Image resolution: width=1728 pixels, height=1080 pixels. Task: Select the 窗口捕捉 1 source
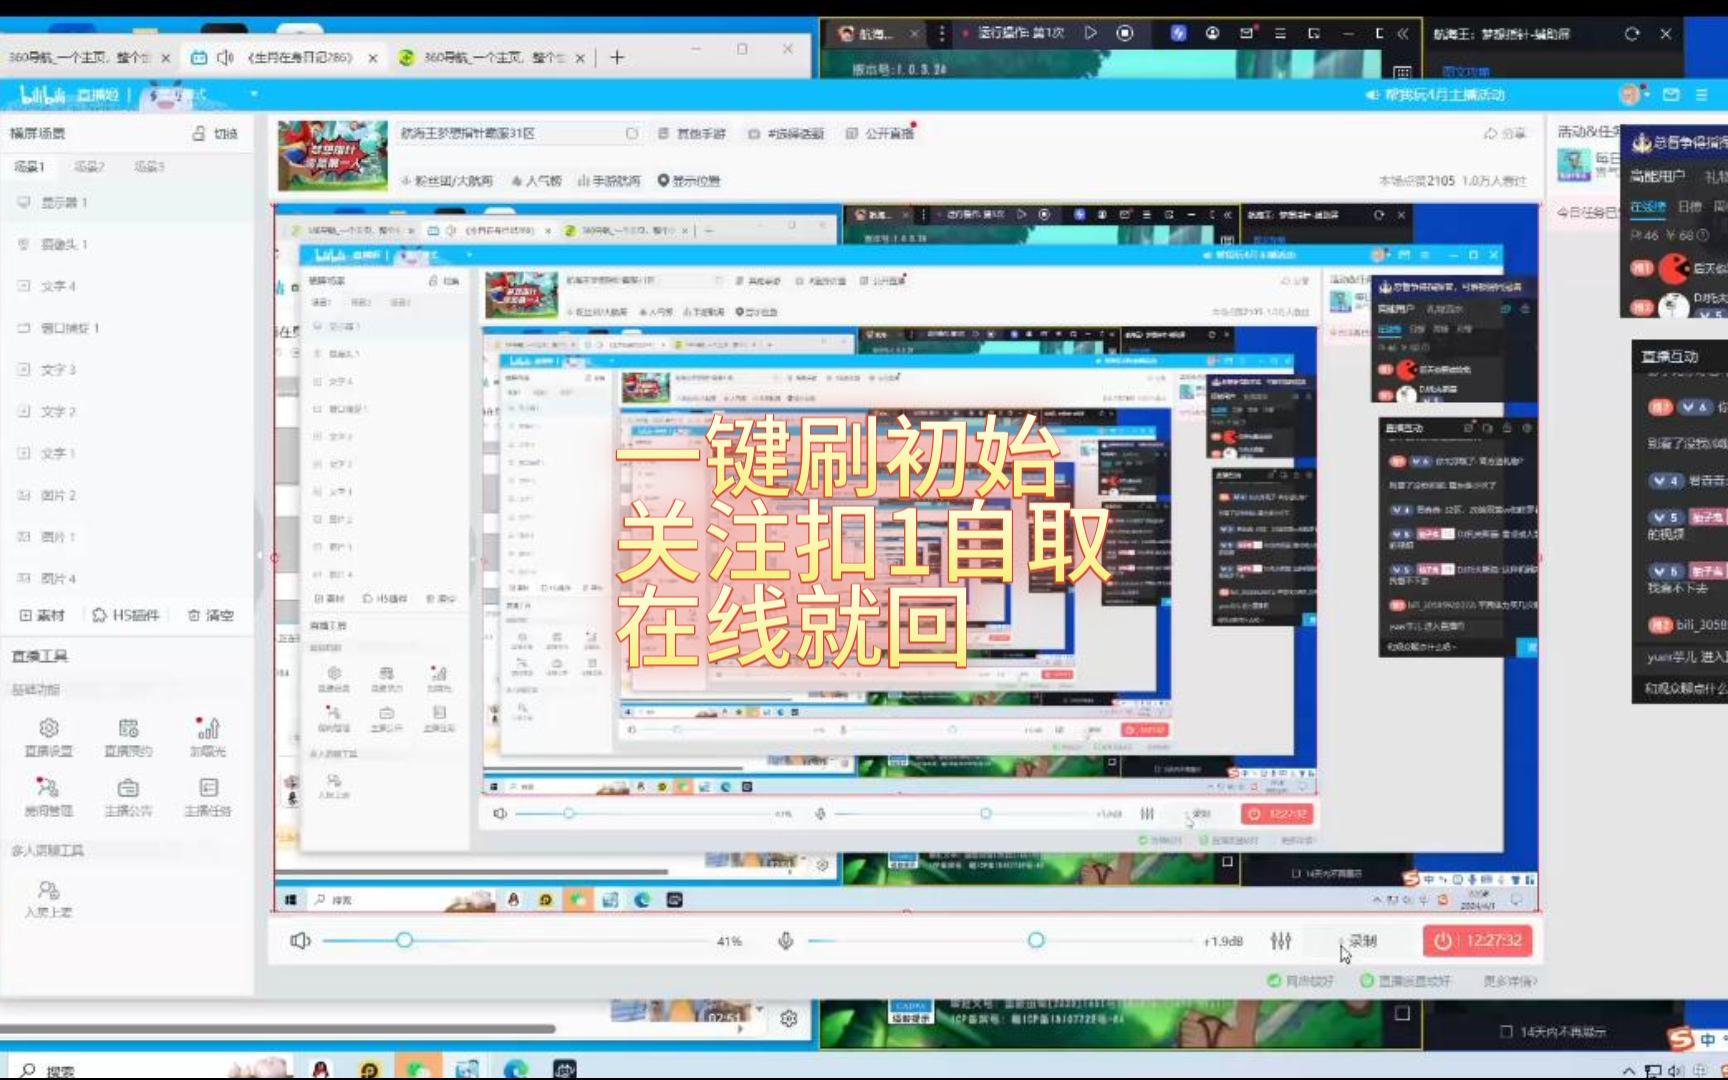pyautogui.click(x=126, y=328)
